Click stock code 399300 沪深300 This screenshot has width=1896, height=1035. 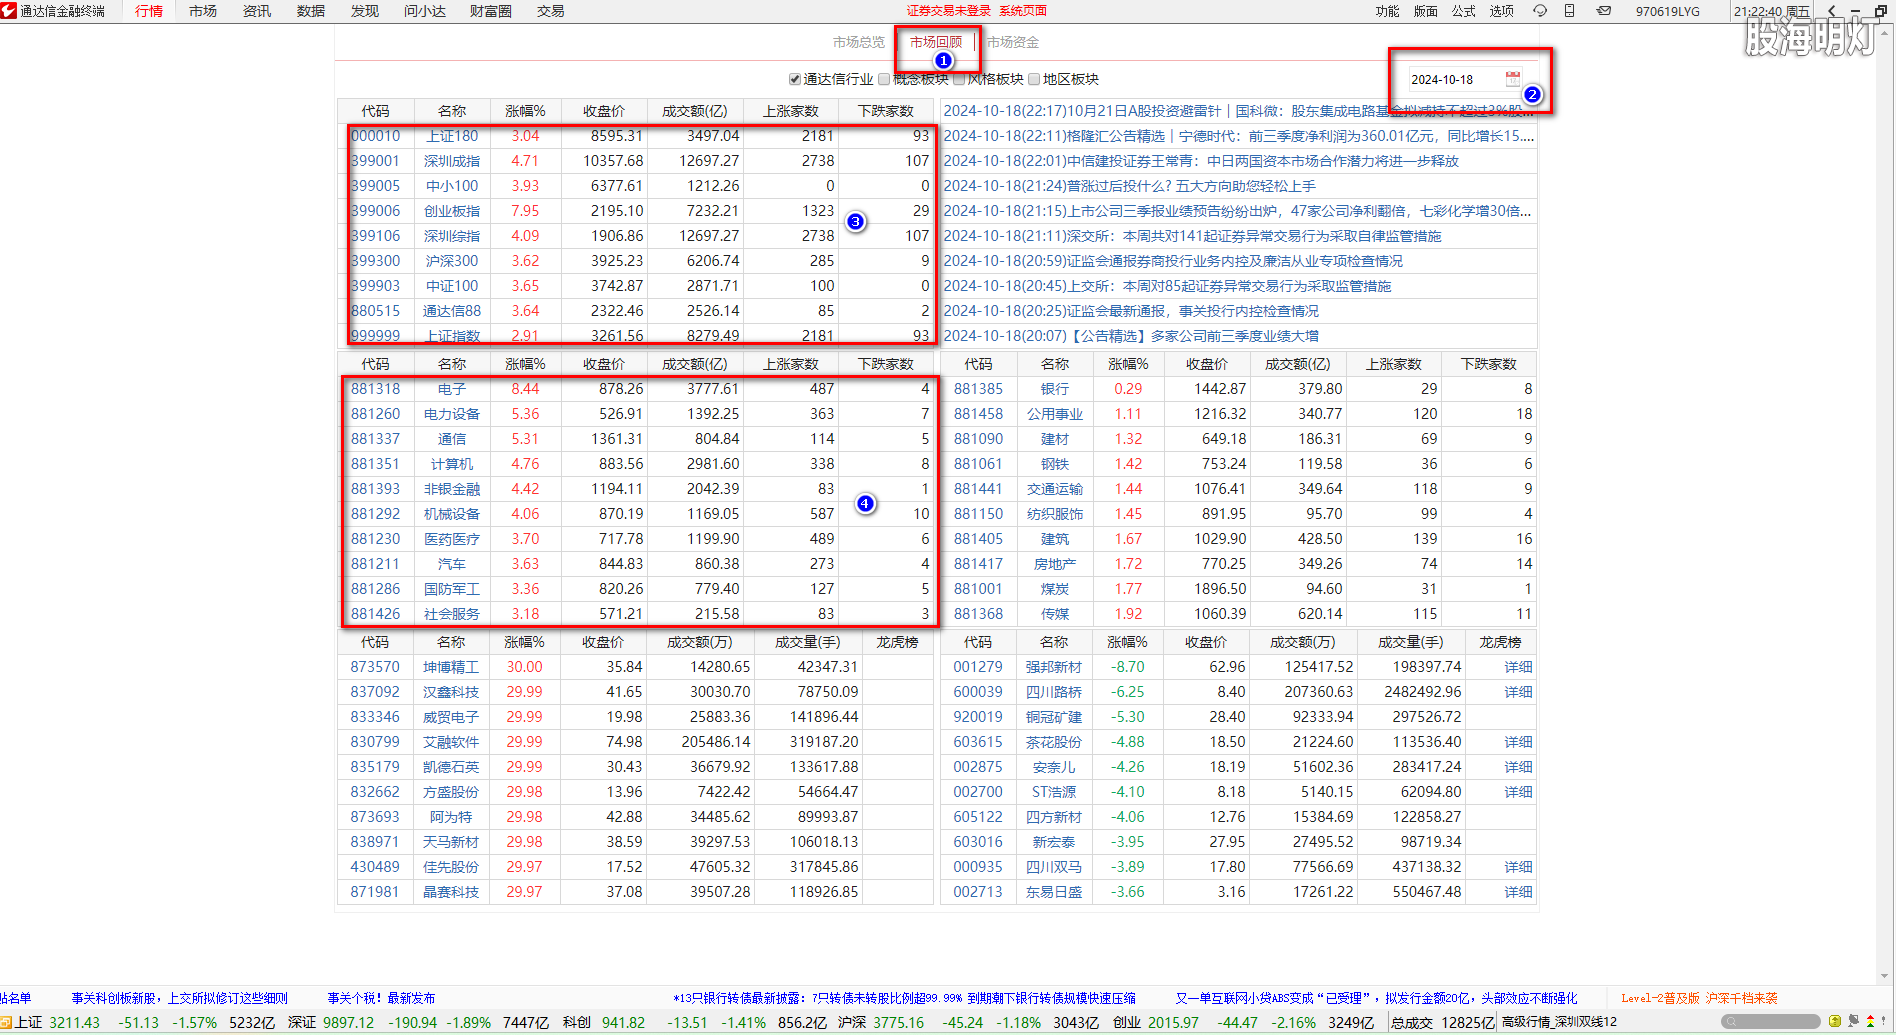tap(375, 261)
